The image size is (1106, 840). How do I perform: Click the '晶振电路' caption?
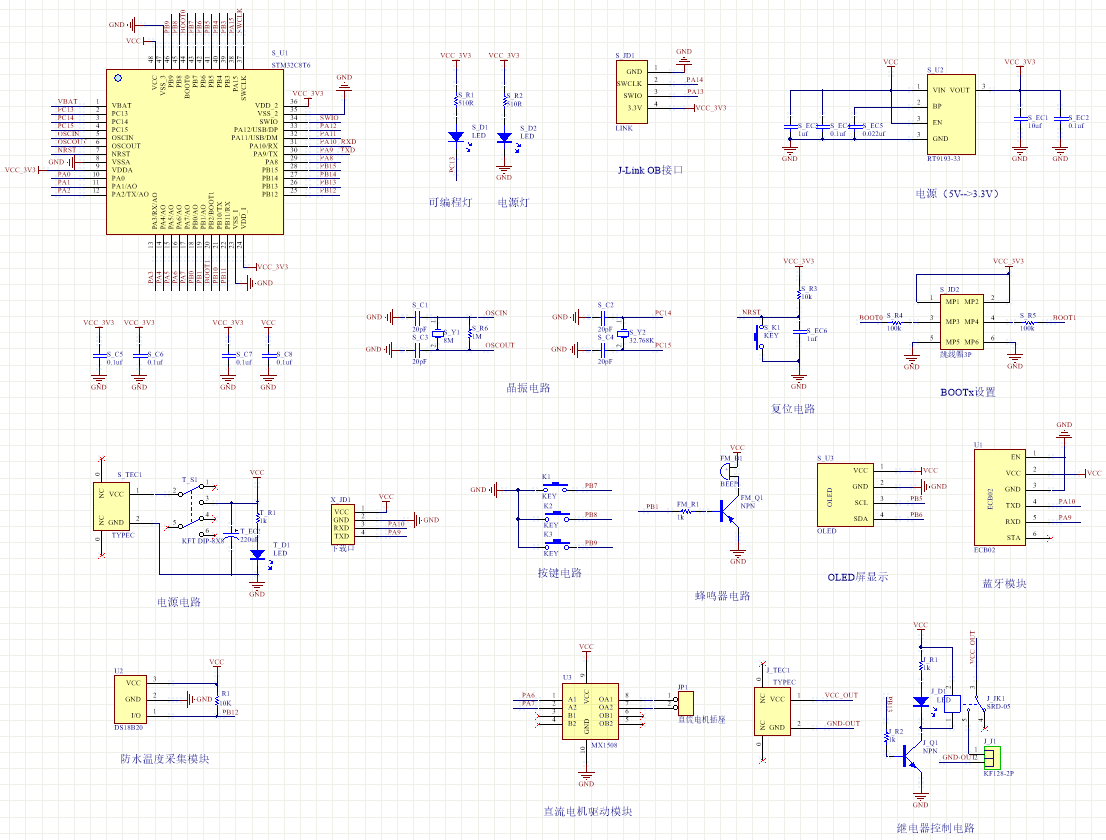coord(528,388)
